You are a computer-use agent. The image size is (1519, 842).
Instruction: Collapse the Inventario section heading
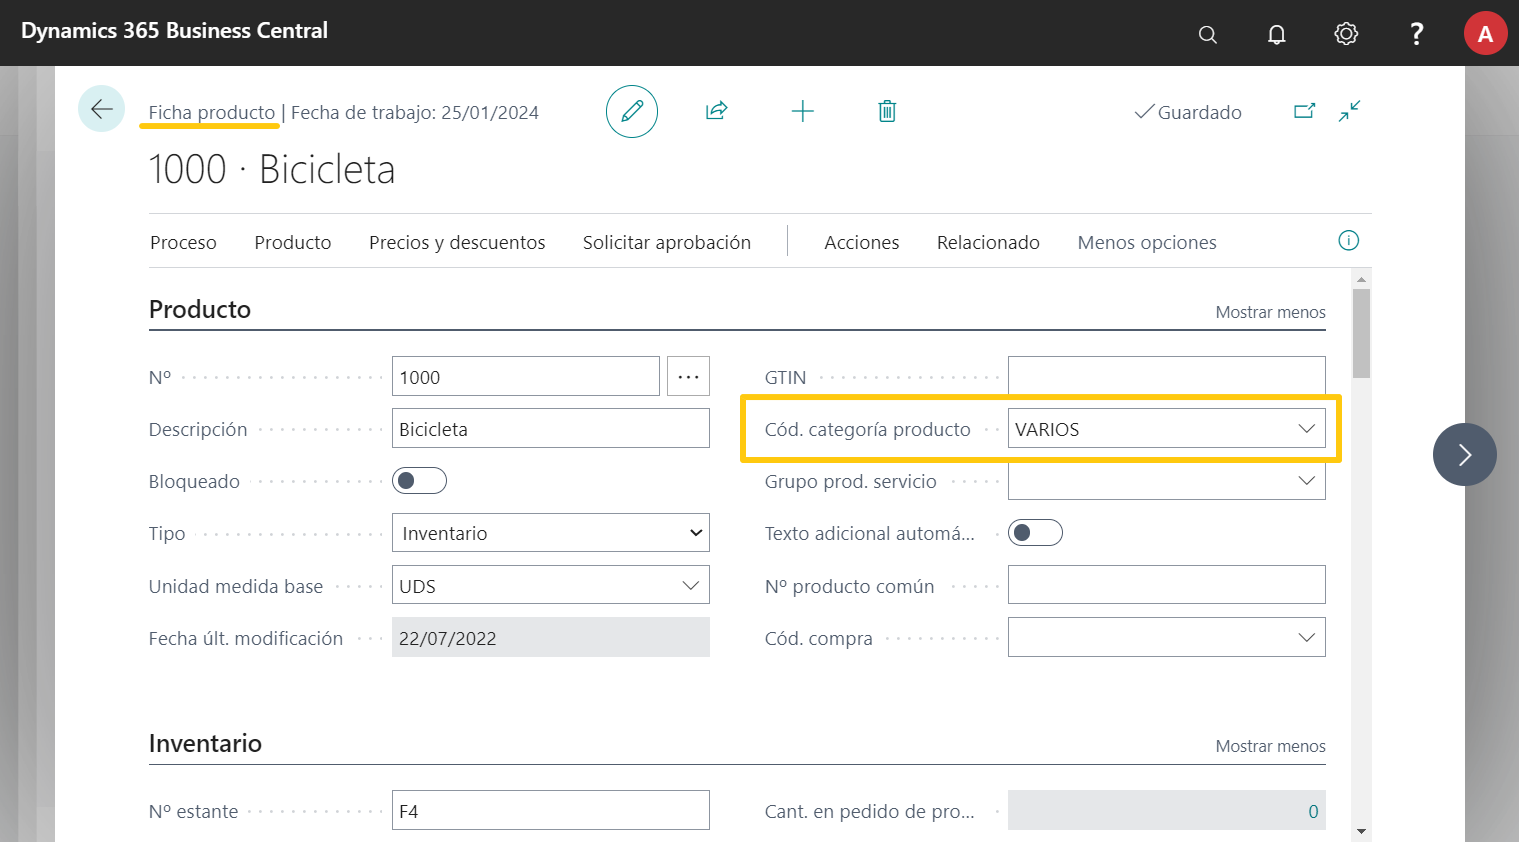click(205, 743)
